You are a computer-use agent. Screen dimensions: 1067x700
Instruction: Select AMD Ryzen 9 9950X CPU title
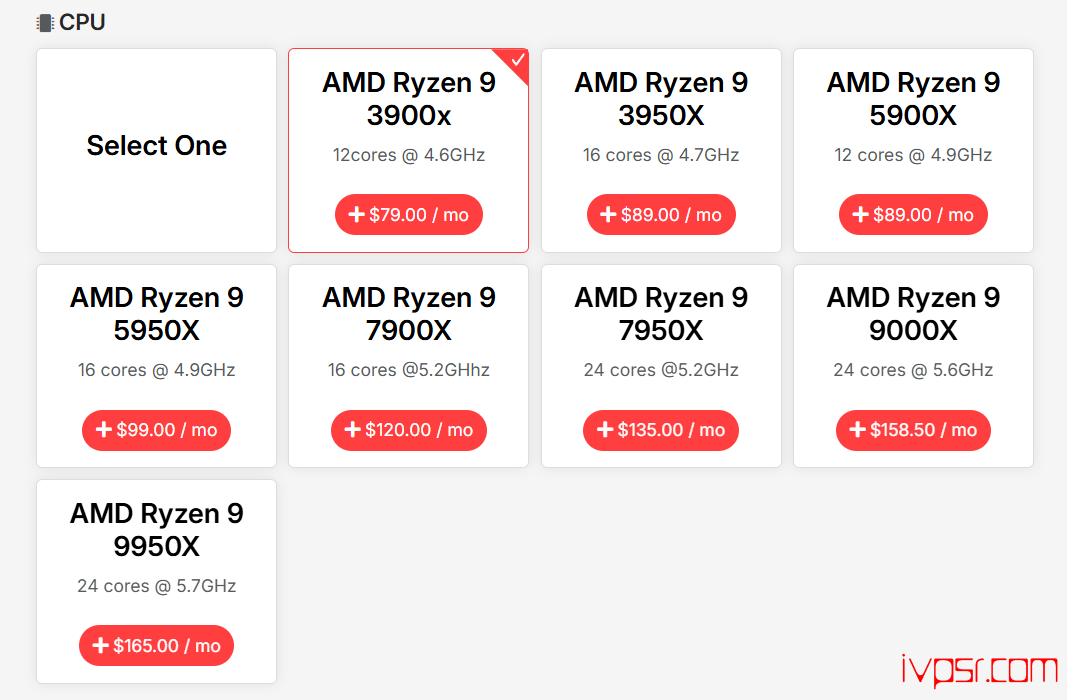coord(156,530)
